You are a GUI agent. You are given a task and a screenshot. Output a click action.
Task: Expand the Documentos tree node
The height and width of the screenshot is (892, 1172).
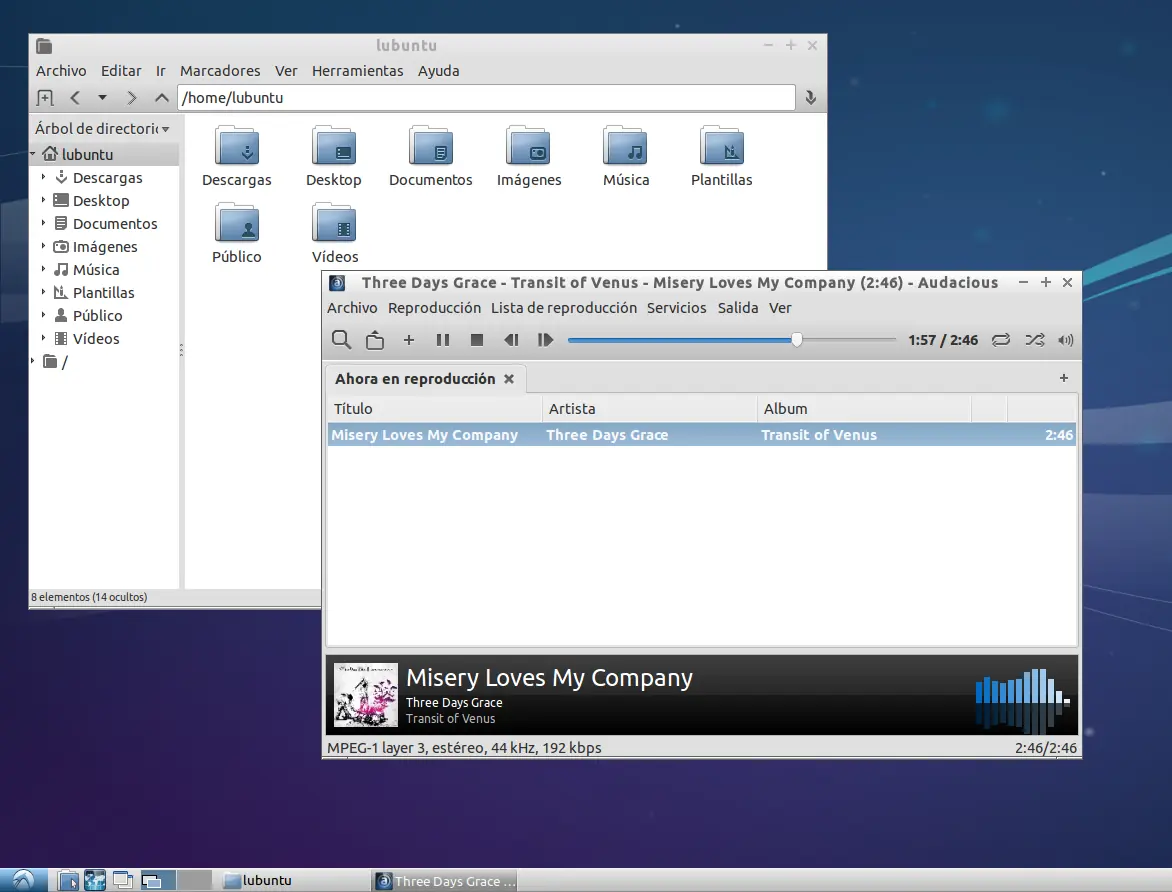[43, 223]
